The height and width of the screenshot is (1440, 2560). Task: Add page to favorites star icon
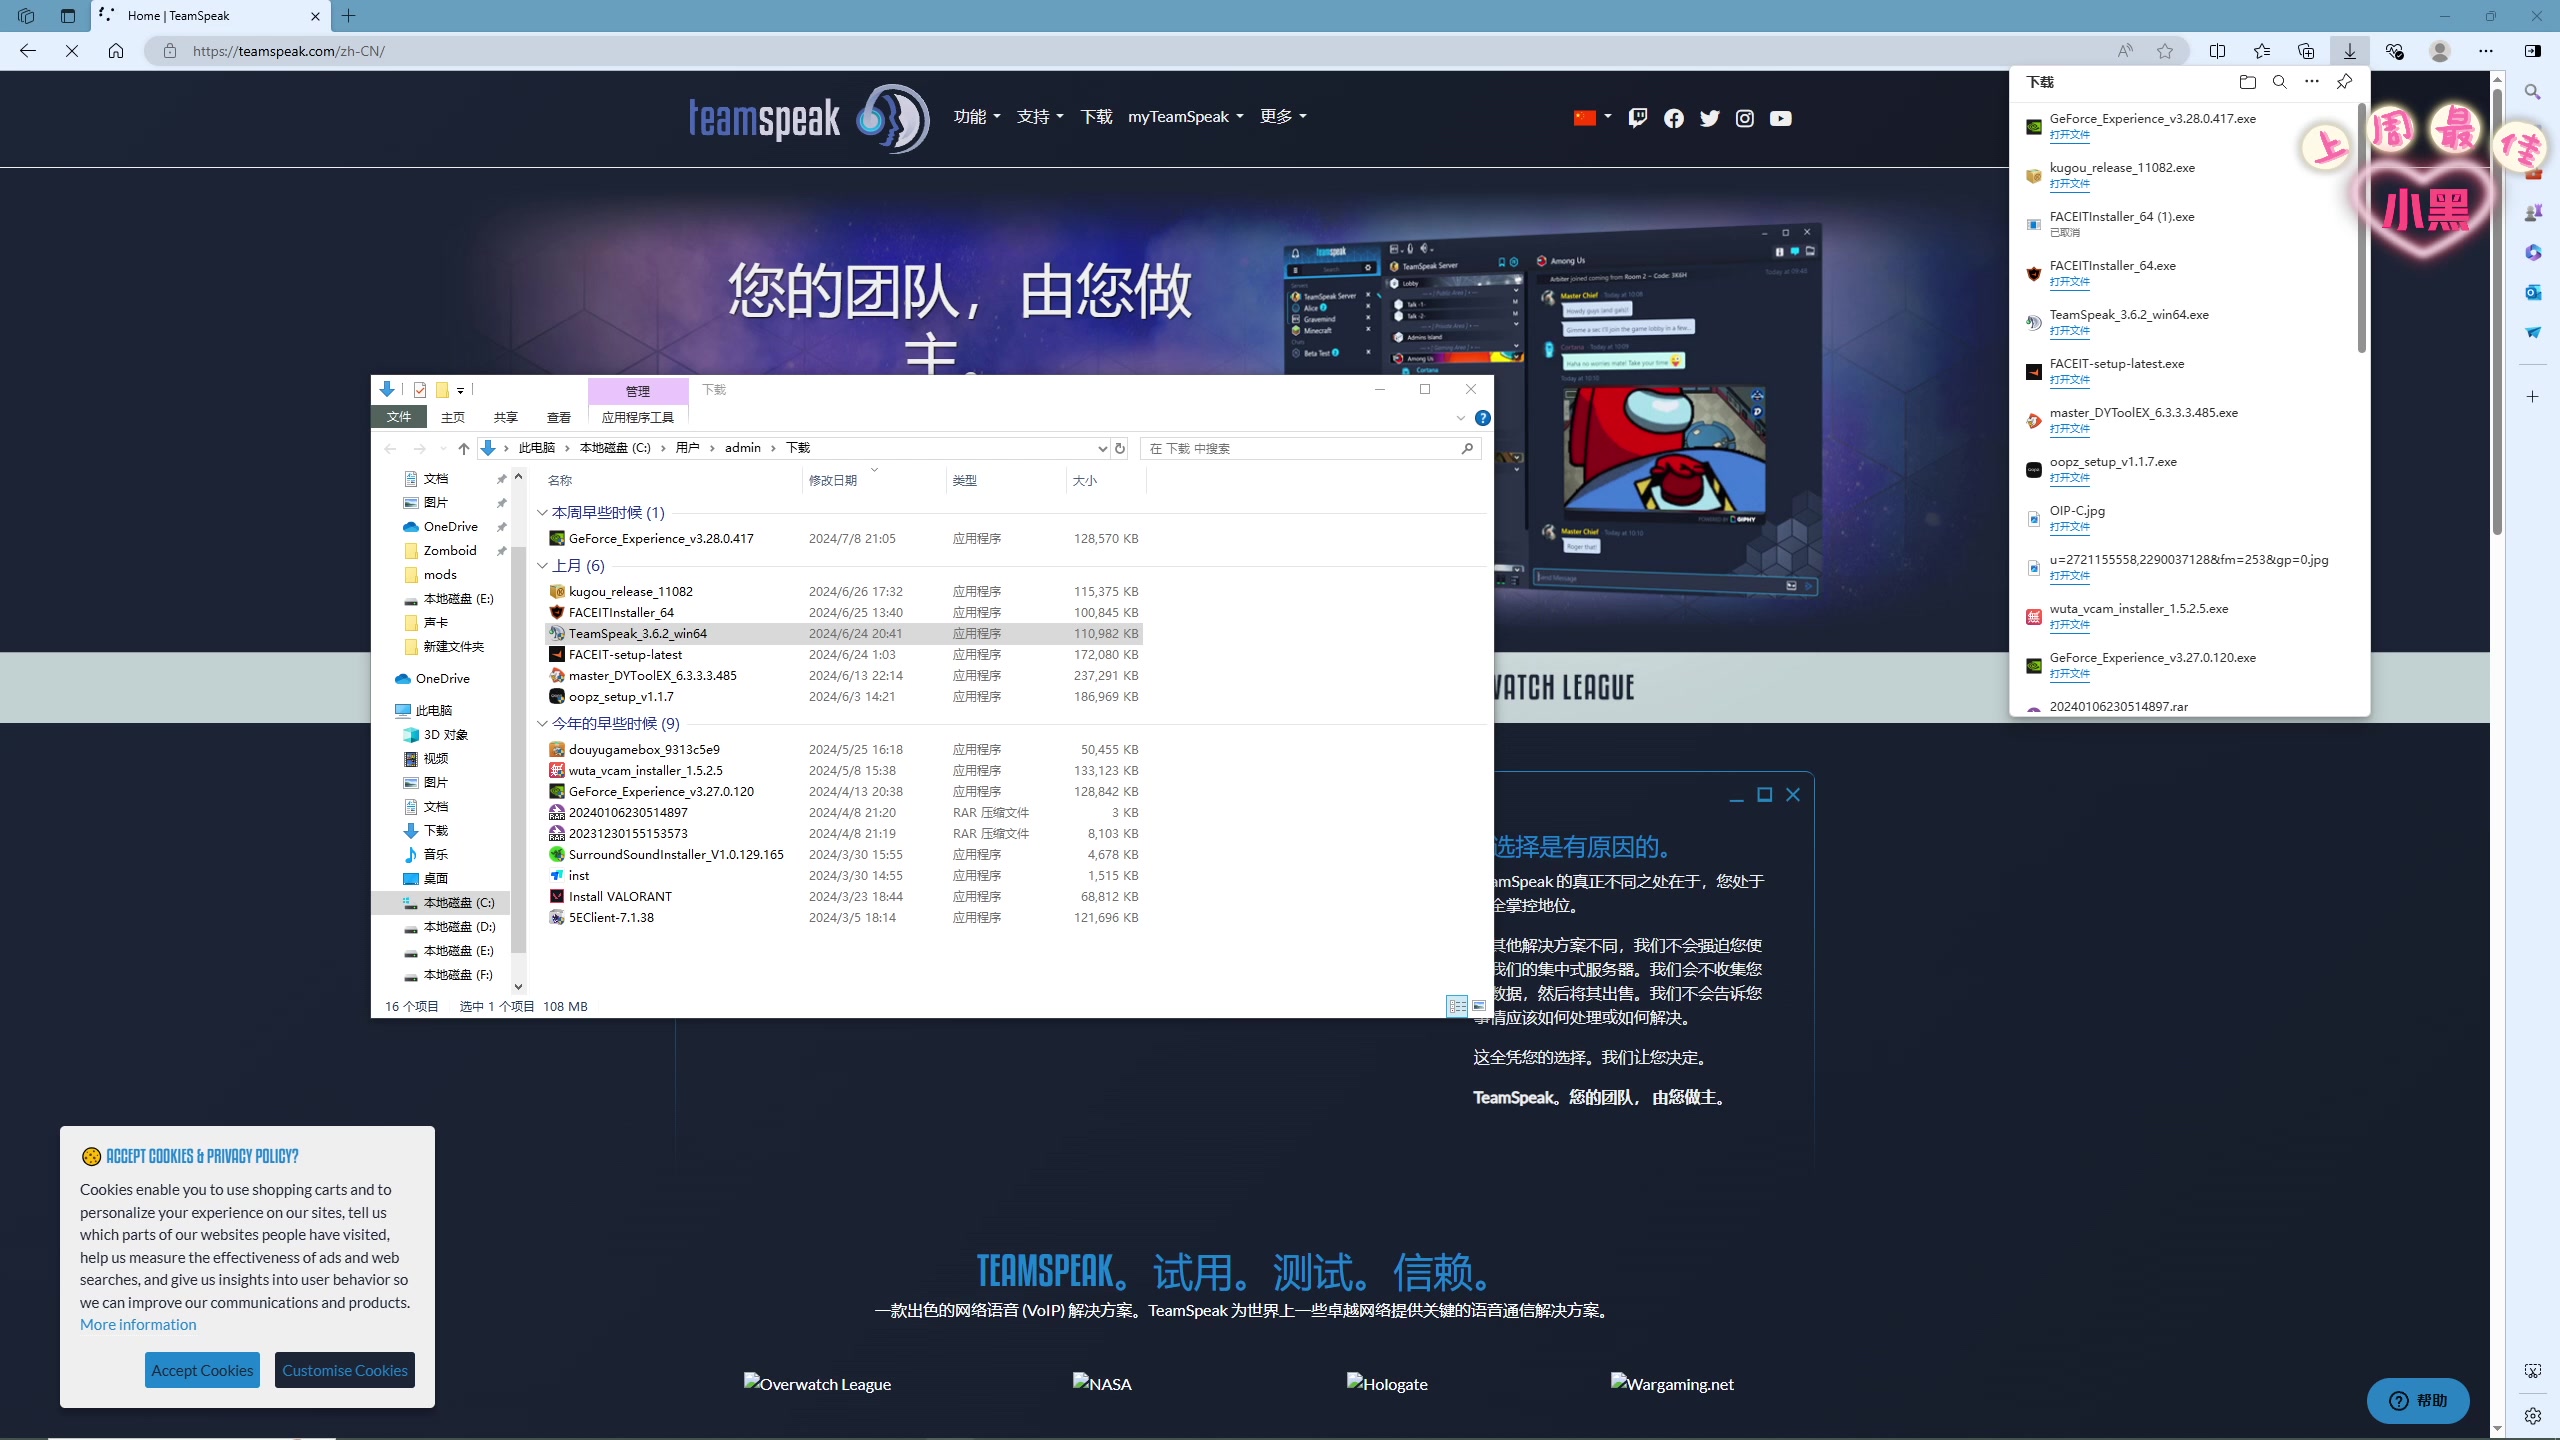[2165, 51]
